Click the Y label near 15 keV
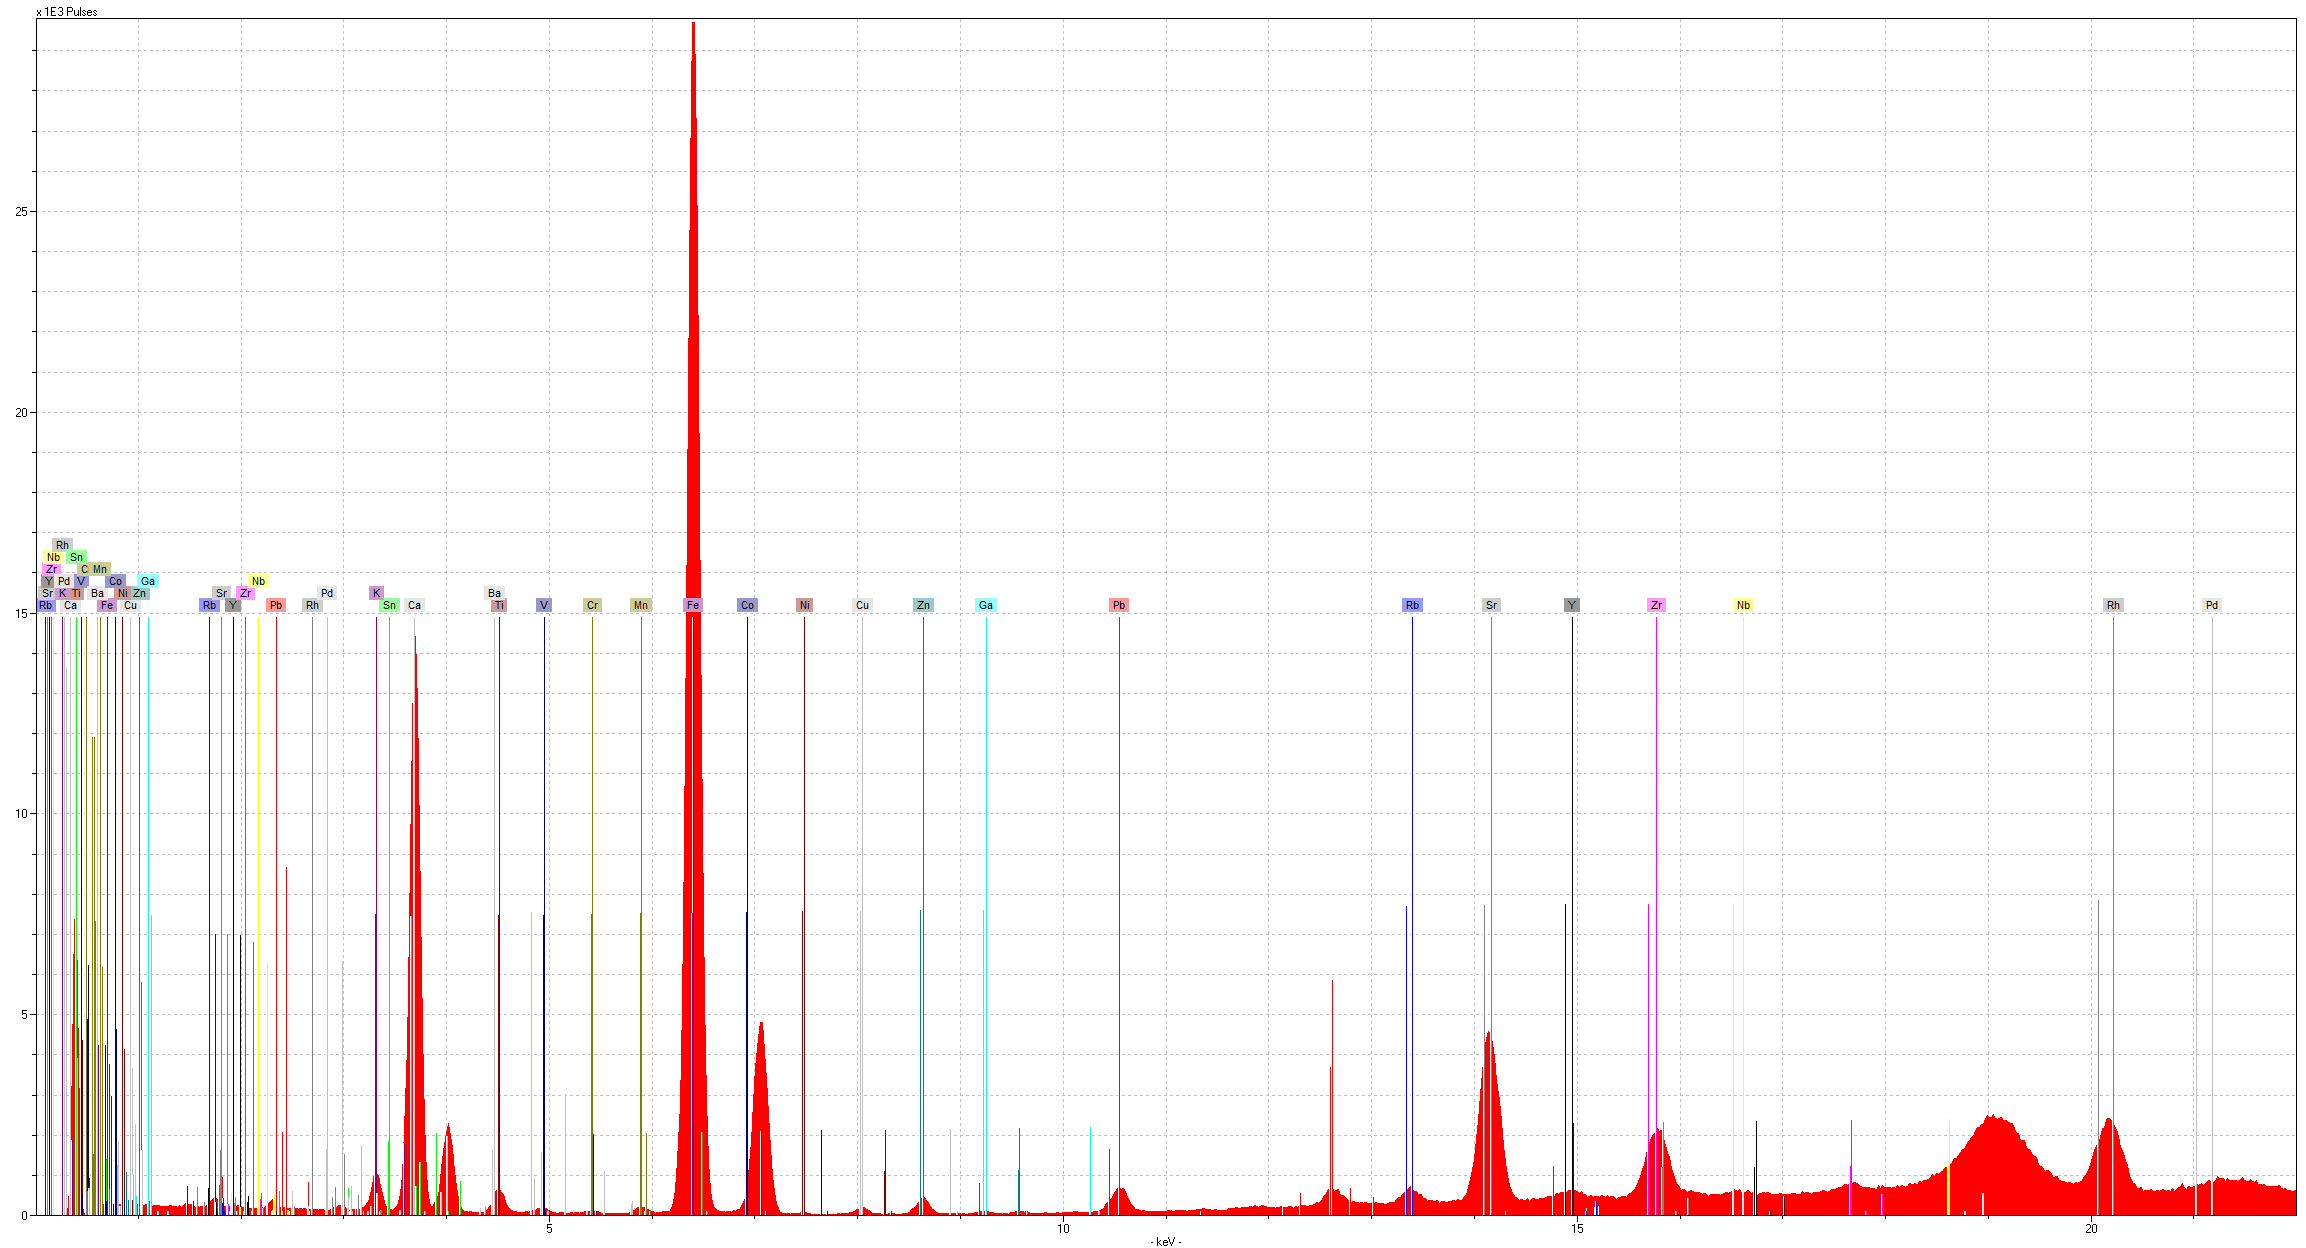The image size is (2306, 1248). [x=1572, y=605]
